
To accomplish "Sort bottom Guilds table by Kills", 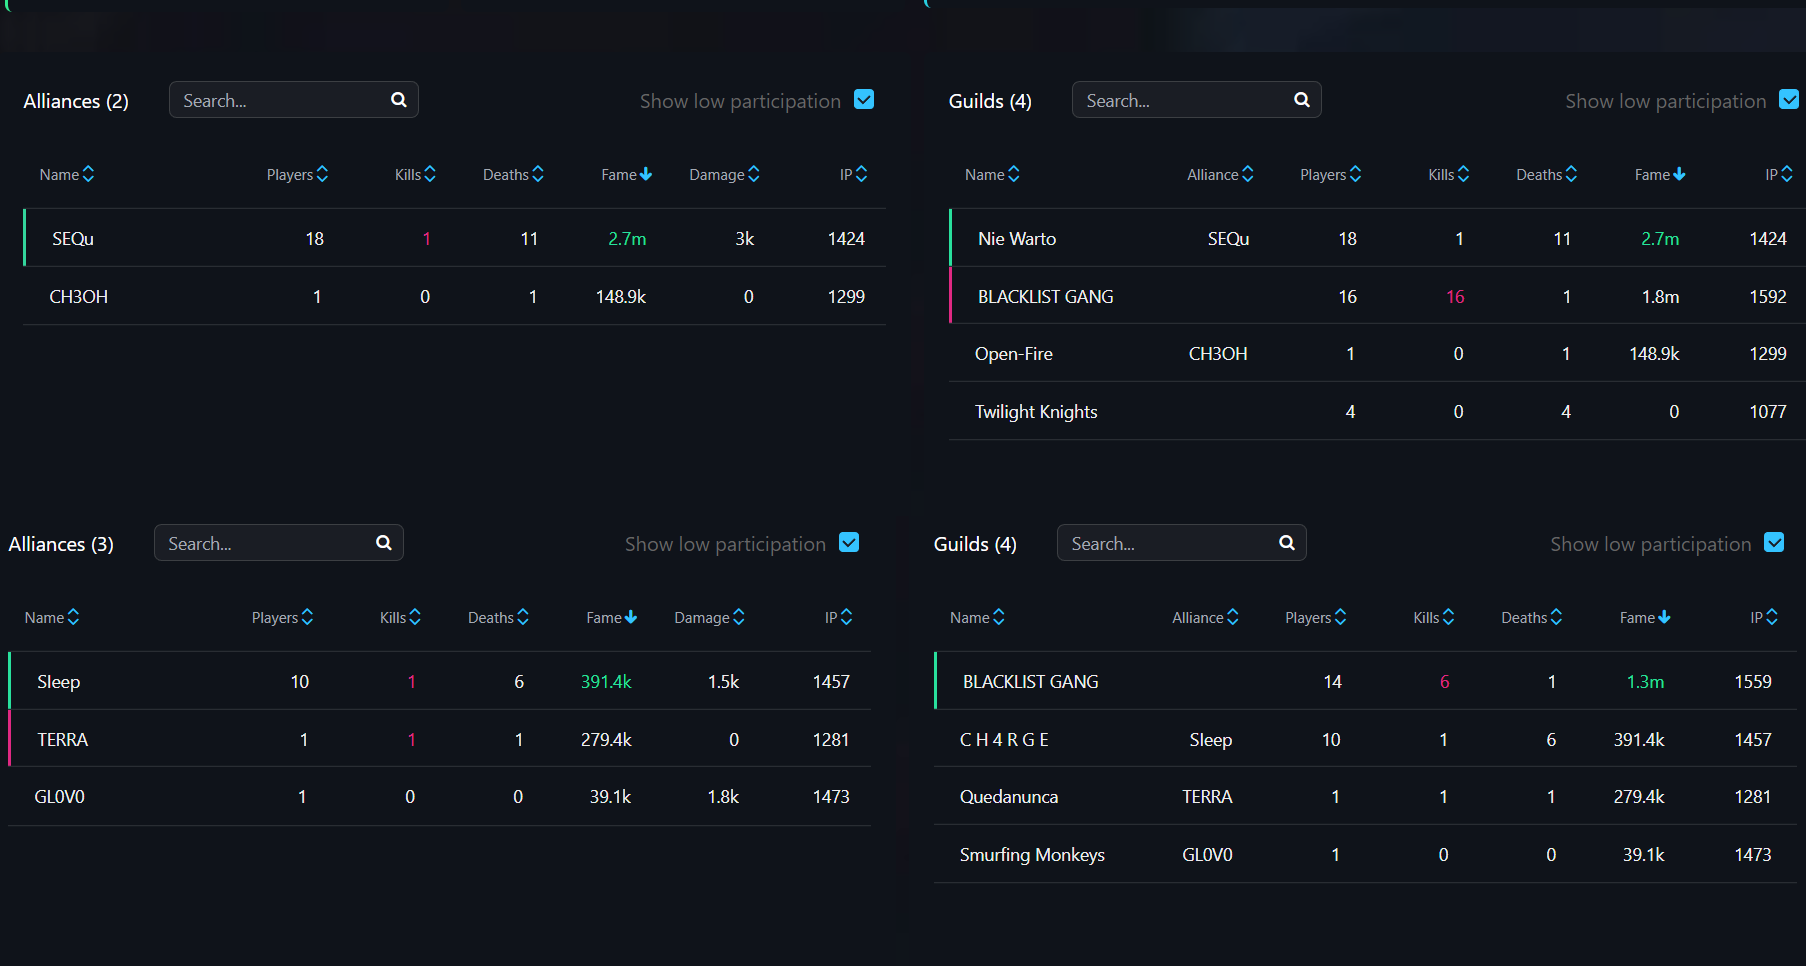I will pyautogui.click(x=1433, y=618).
